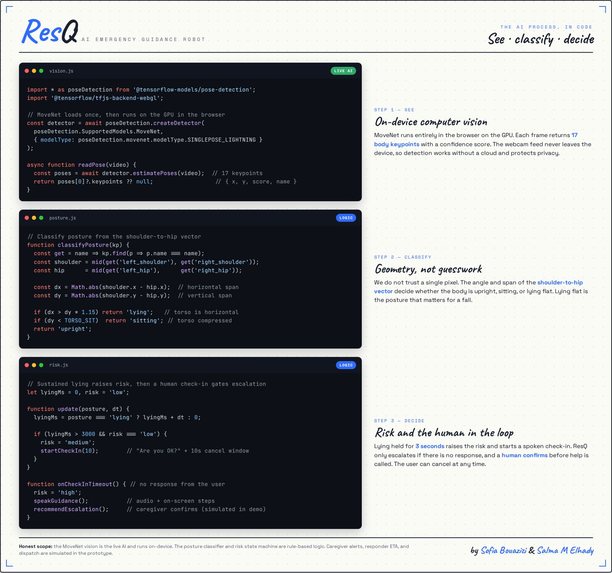Click the "risk = 'high';" code line
Image resolution: width=612 pixels, height=573 pixels.
pyautogui.click(x=57, y=493)
